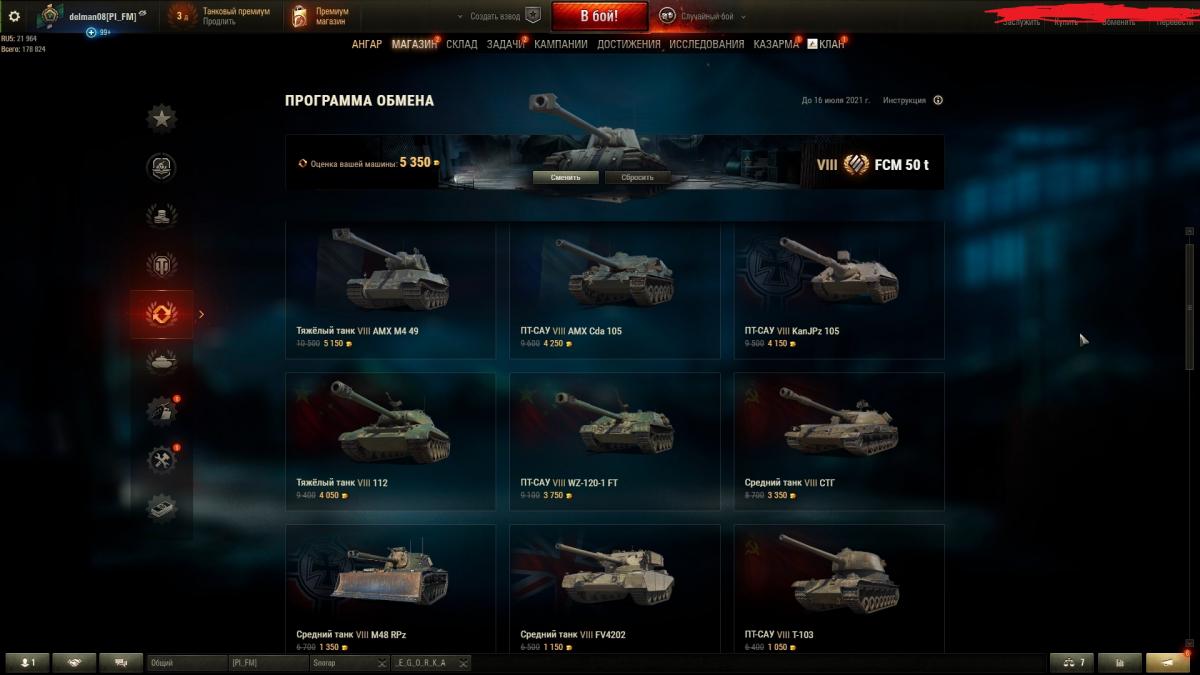Select the AMX M4 49 tank card
The image size is (1200, 675).
pos(390,290)
